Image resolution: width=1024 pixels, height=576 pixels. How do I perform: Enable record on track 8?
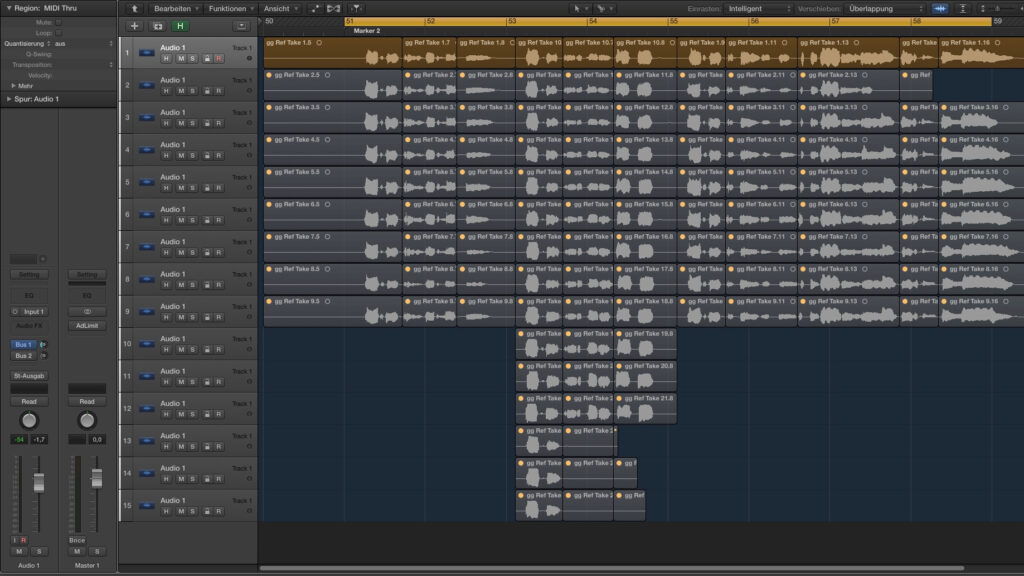click(x=219, y=285)
